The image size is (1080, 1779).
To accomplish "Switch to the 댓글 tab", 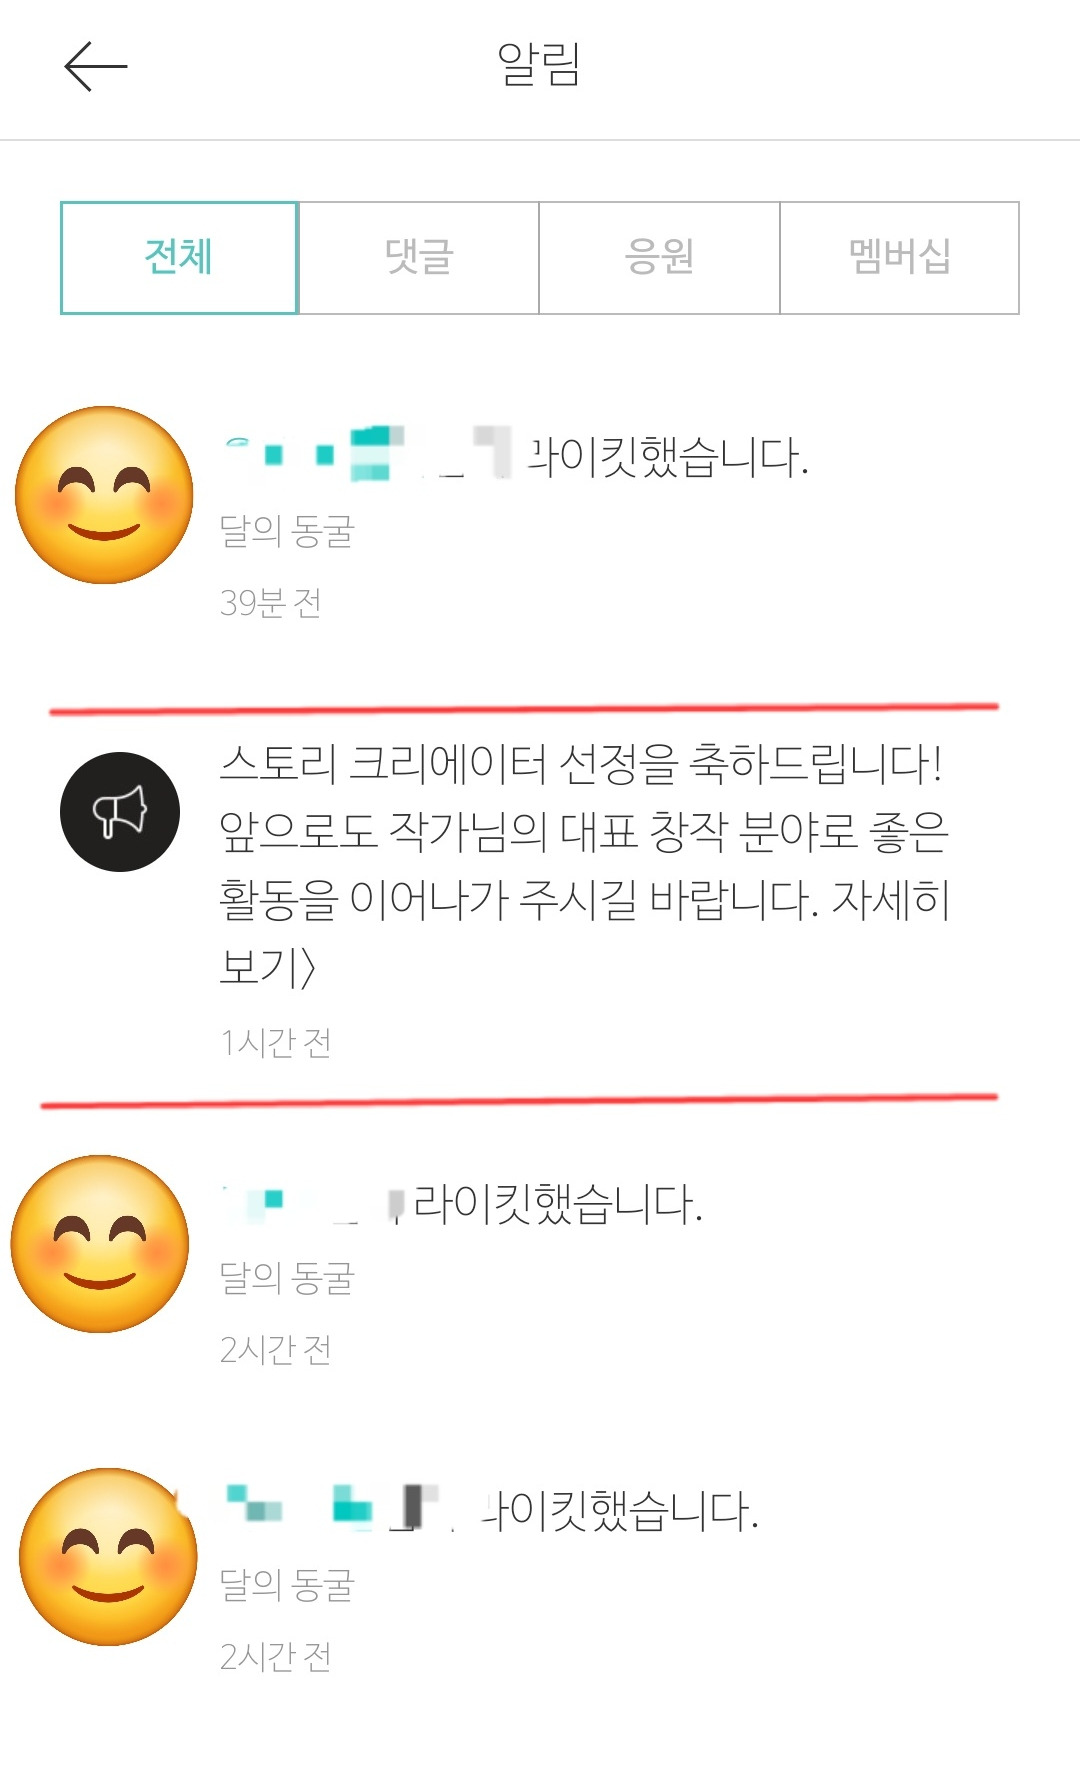I will [419, 258].
